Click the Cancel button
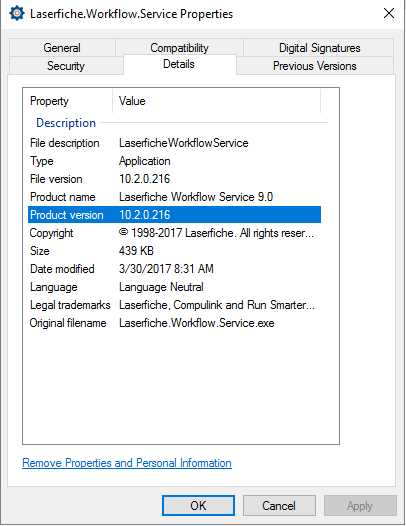The height and width of the screenshot is (526, 406). (x=279, y=506)
